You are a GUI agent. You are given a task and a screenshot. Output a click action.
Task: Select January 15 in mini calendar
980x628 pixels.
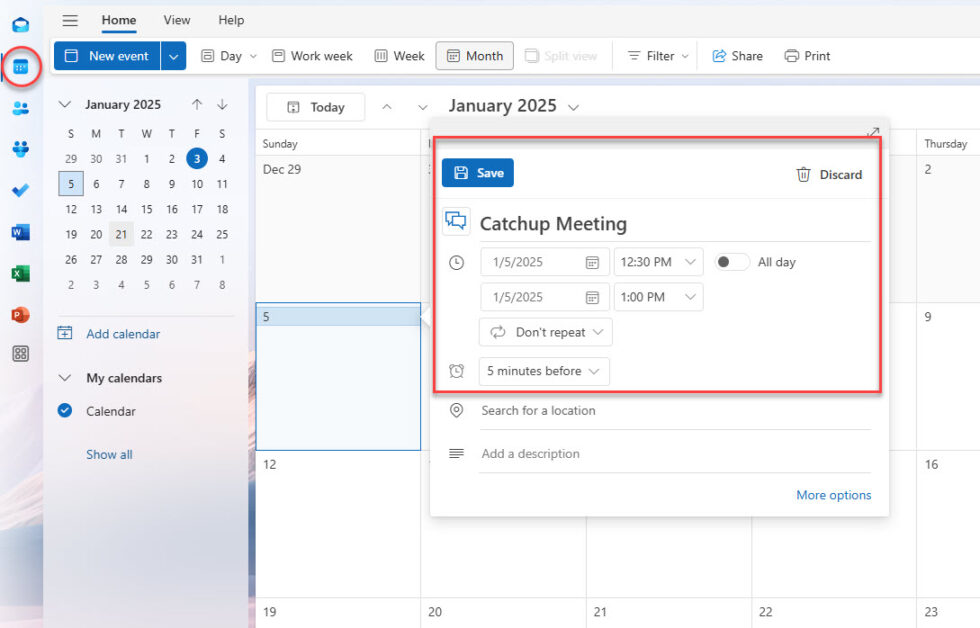[146, 209]
